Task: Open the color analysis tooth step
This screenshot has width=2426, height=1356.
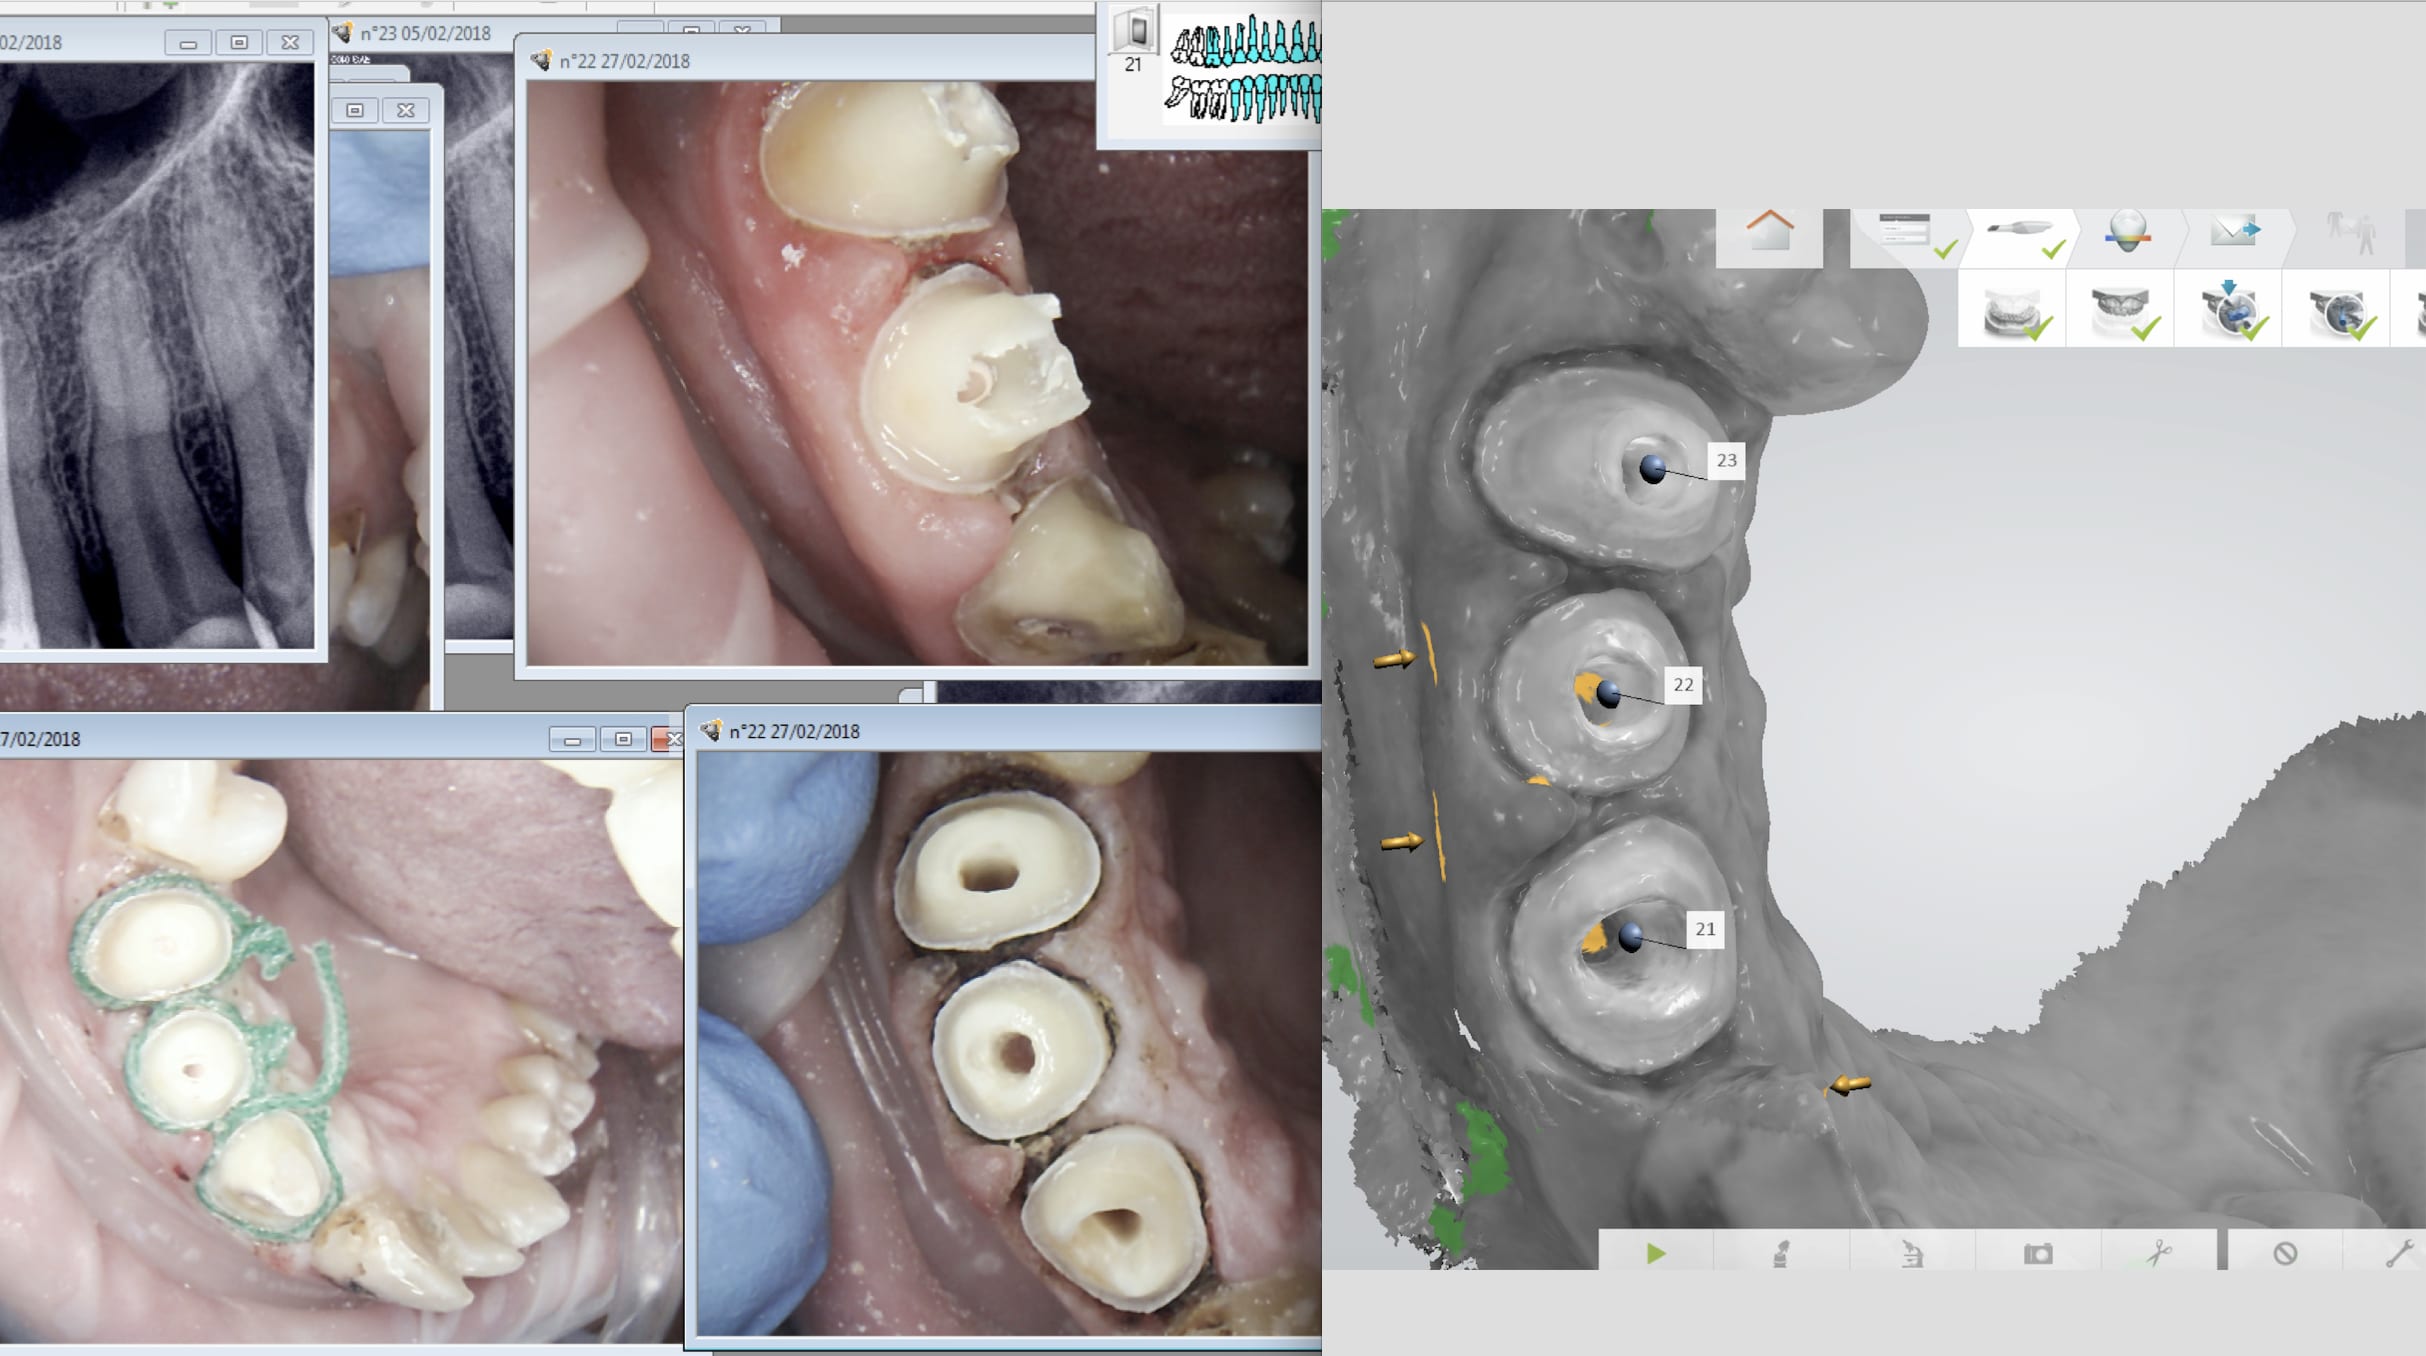Action: [x=2126, y=232]
